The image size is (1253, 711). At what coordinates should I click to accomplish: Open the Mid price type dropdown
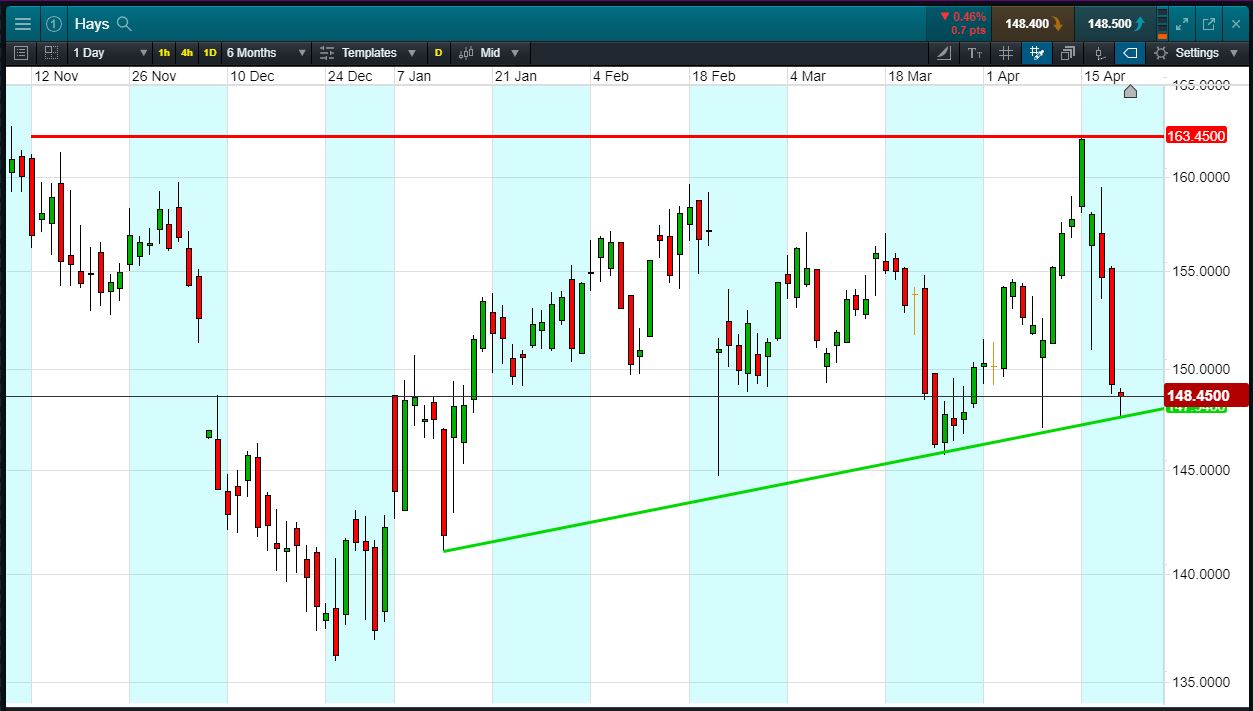point(489,52)
